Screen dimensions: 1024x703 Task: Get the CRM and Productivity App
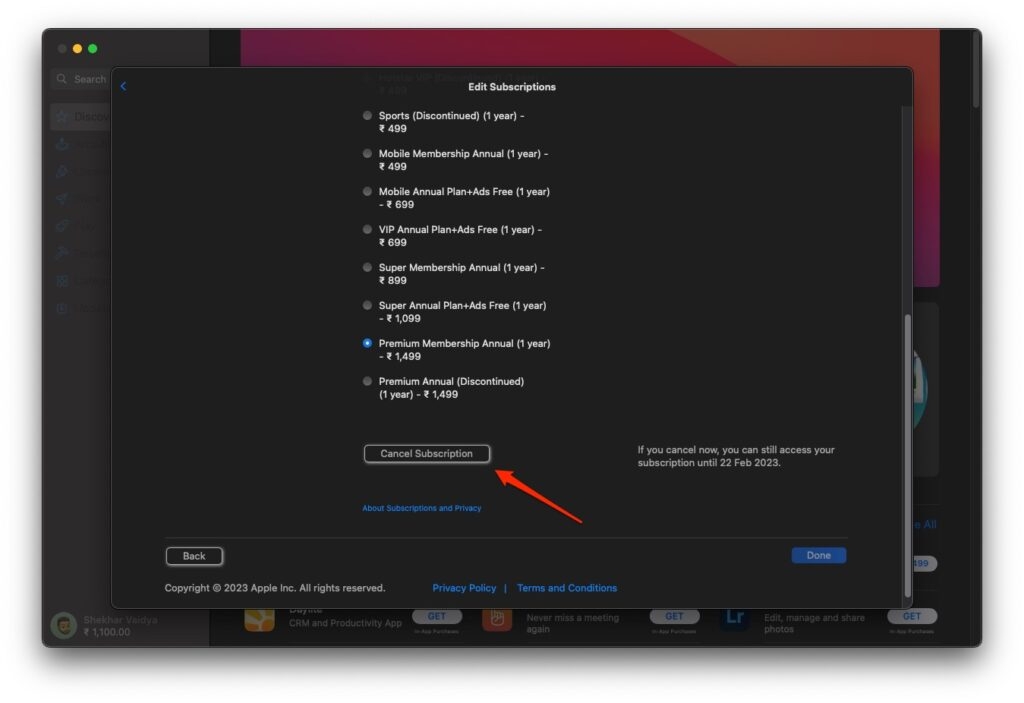[437, 616]
